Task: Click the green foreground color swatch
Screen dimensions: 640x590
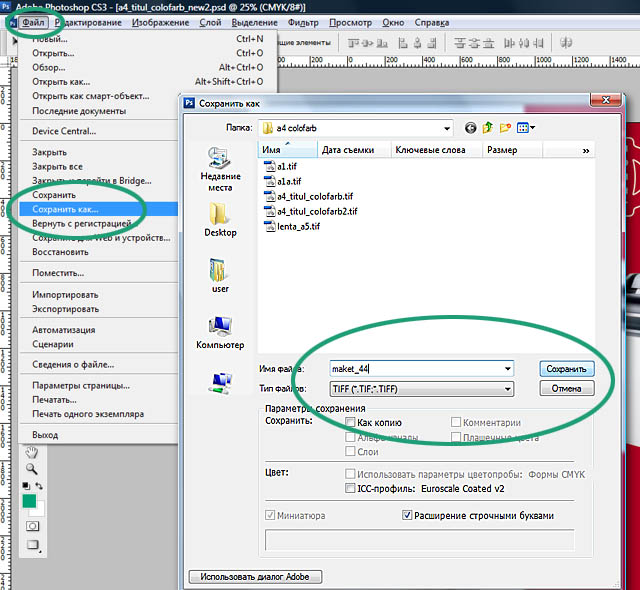Action: click(x=30, y=500)
